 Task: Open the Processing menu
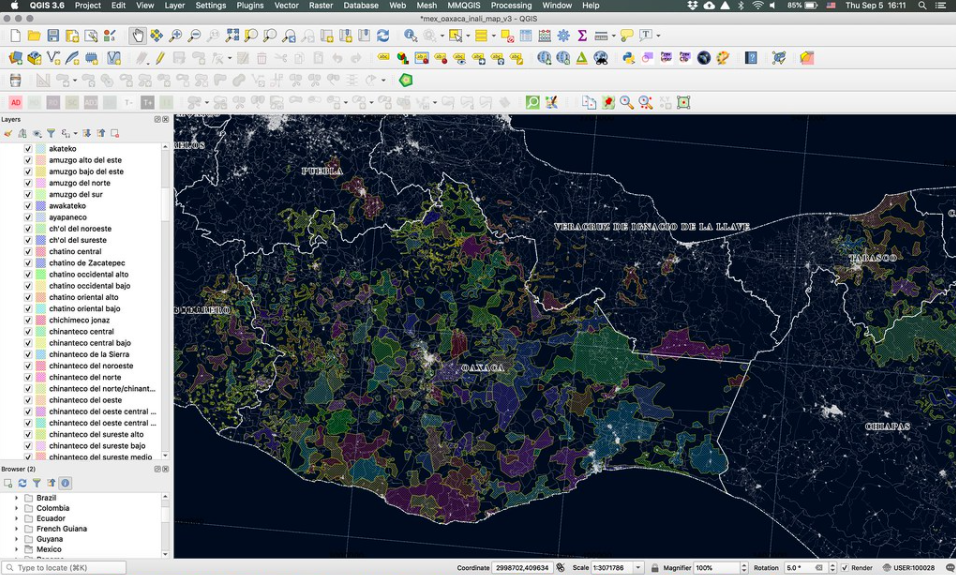511,5
